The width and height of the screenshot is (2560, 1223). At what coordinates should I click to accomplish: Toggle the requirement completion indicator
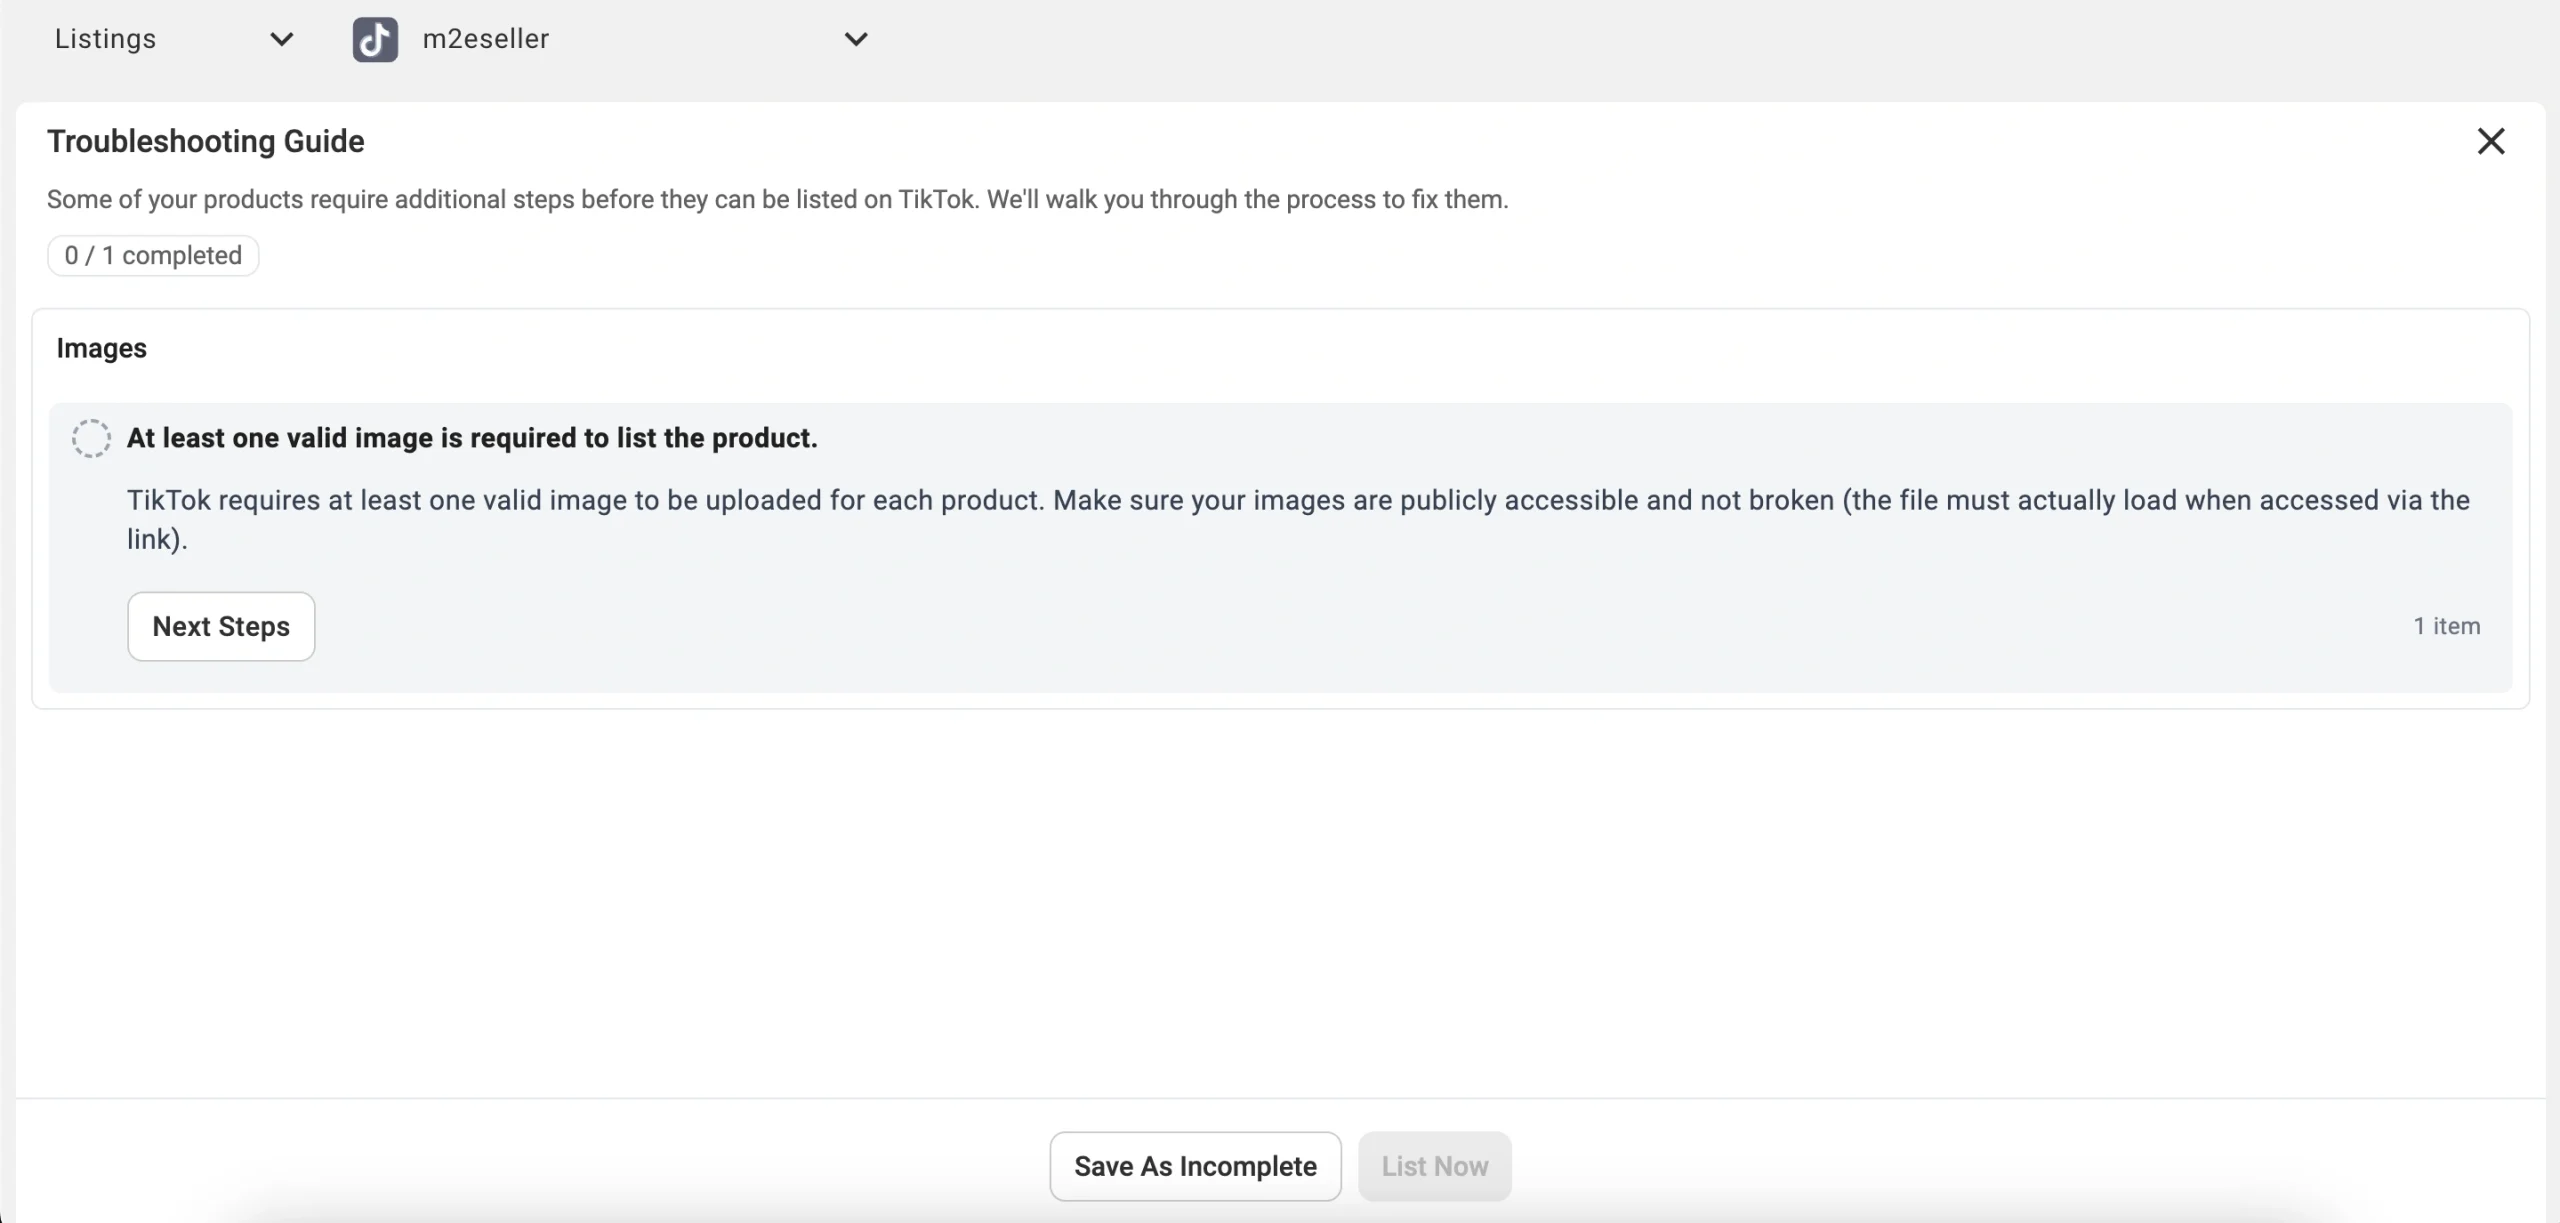click(92, 438)
